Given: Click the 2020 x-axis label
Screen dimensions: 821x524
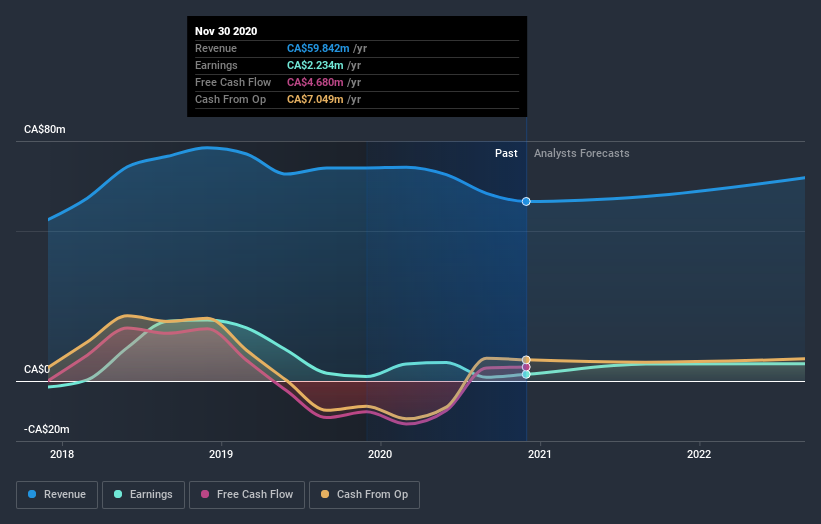Looking at the screenshot, I should (380, 454).
